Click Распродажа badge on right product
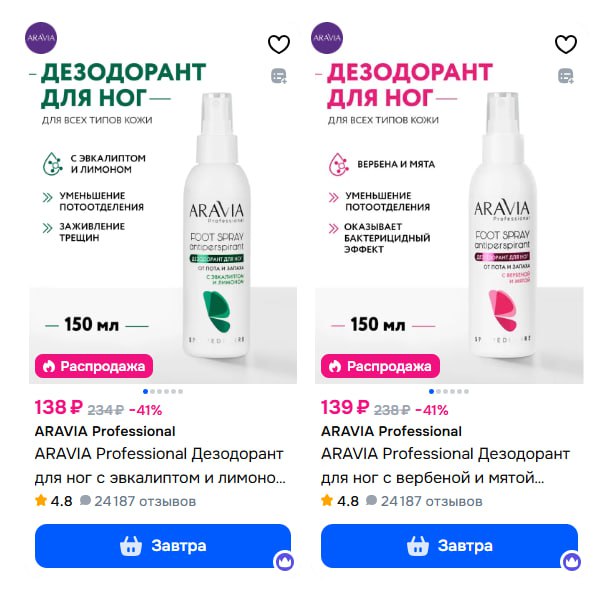Screen dimensions: 611x595 380,366
